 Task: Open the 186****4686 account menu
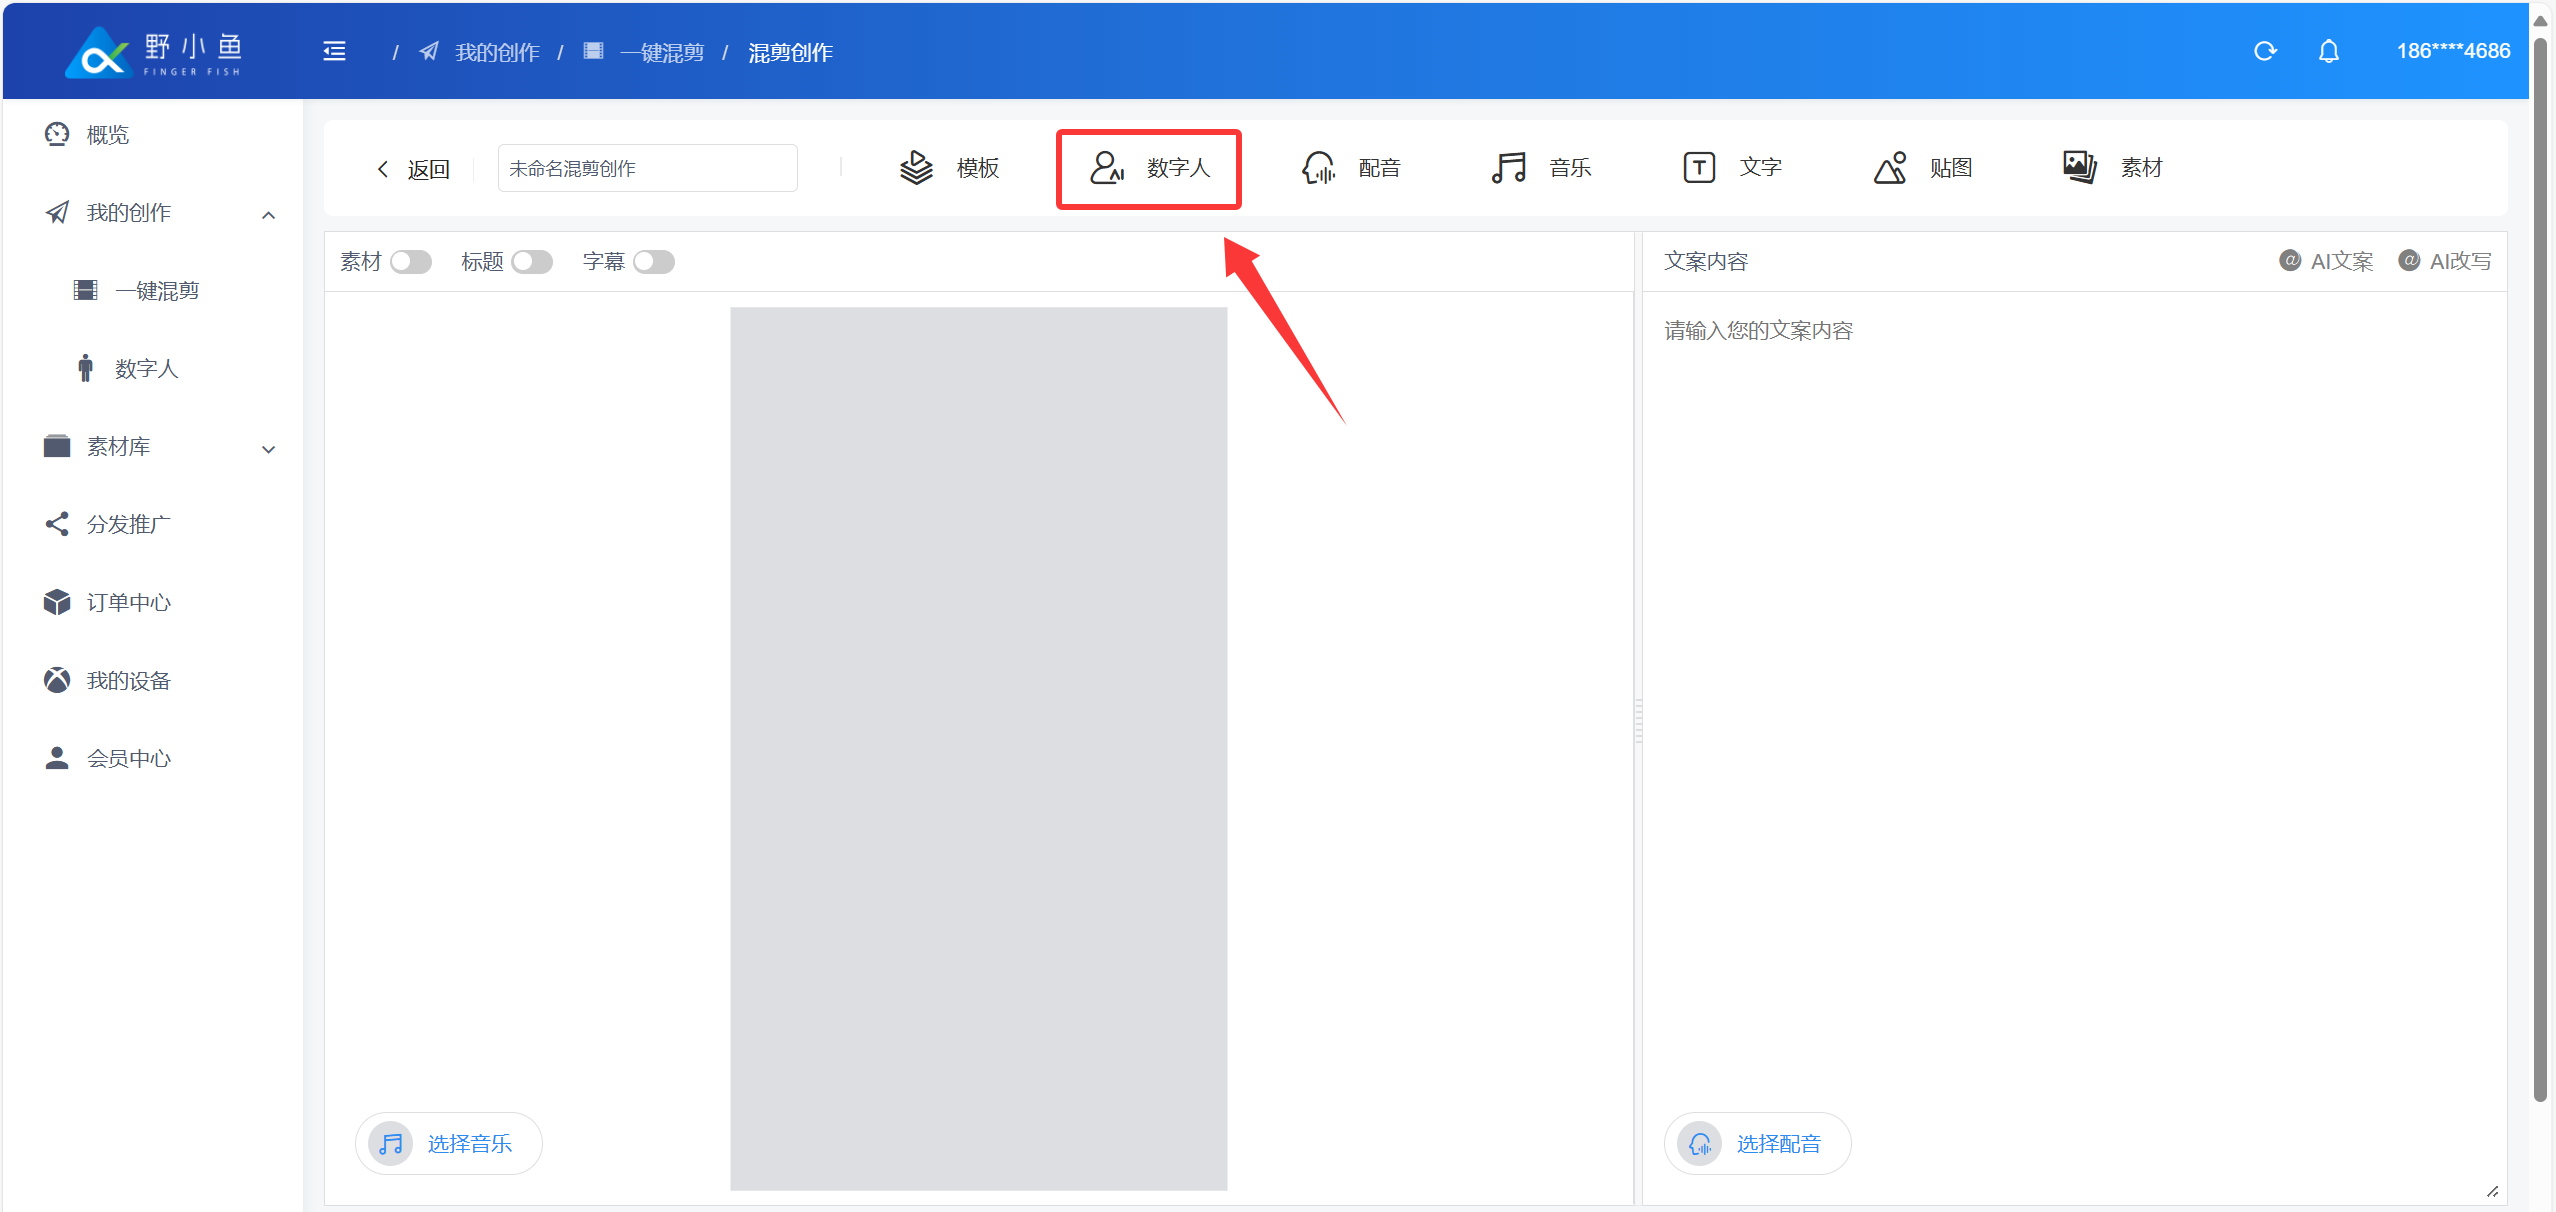pos(2452,51)
